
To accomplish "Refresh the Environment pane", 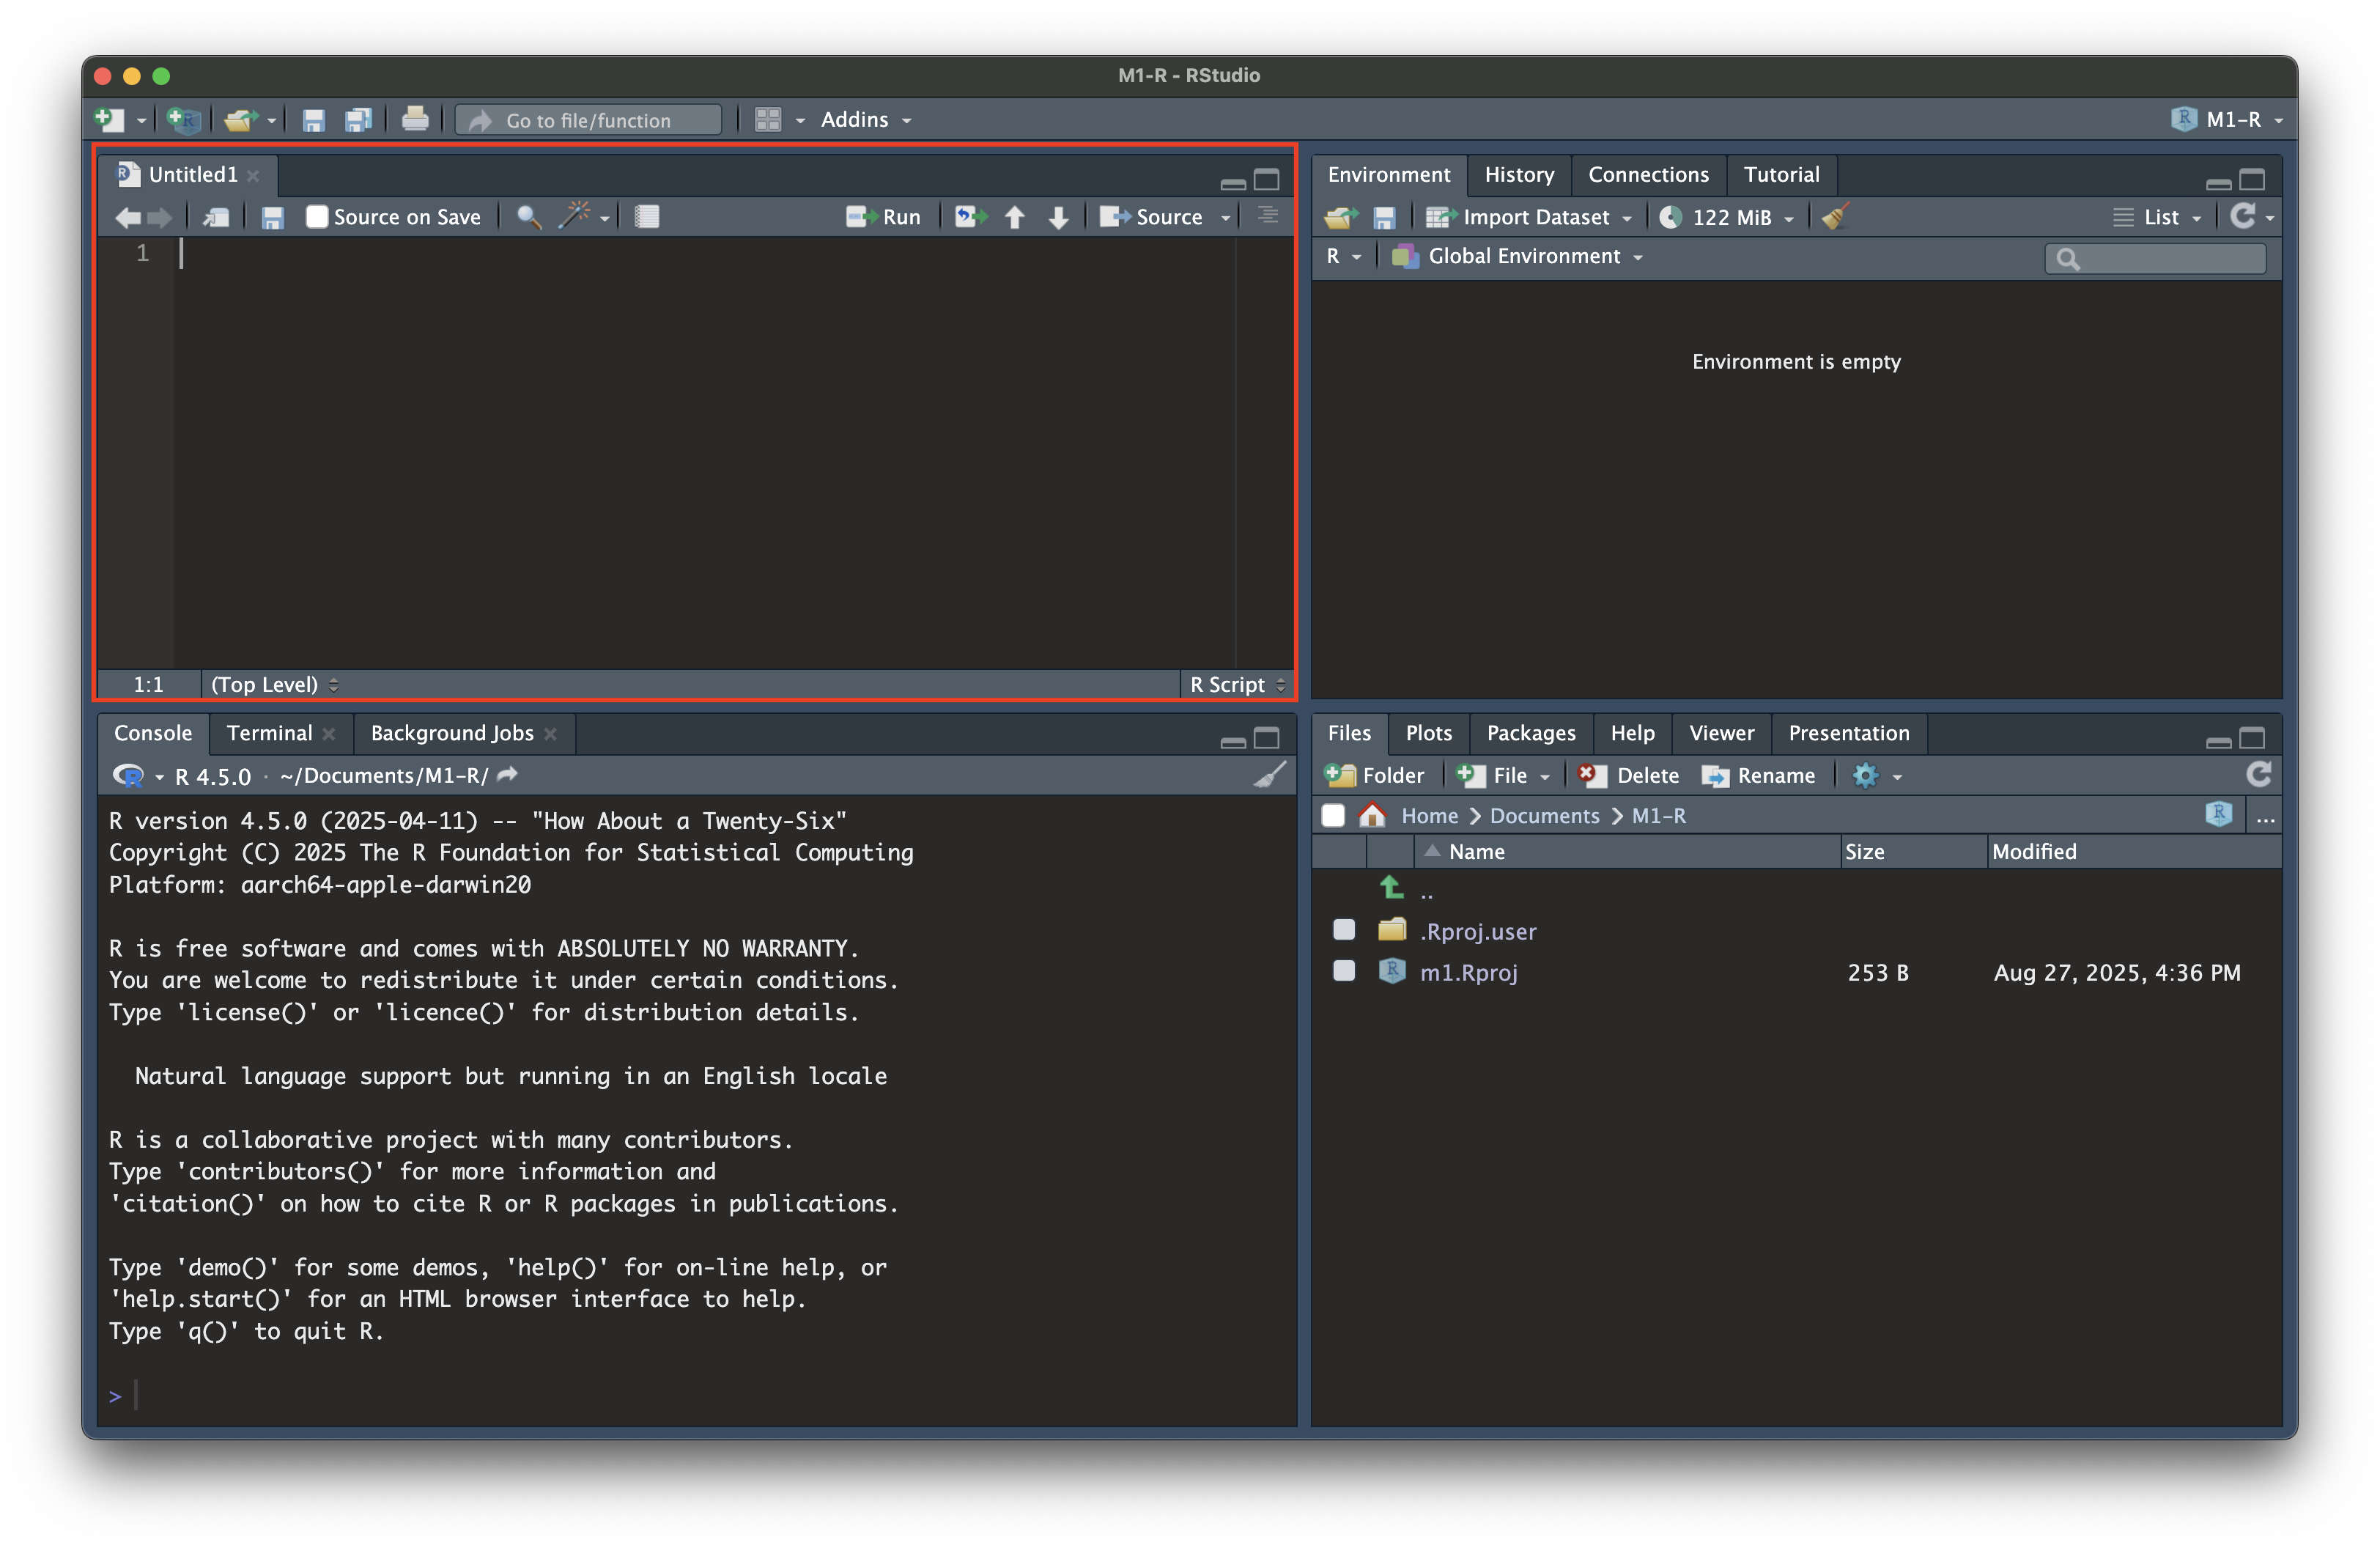I will tap(2243, 216).
